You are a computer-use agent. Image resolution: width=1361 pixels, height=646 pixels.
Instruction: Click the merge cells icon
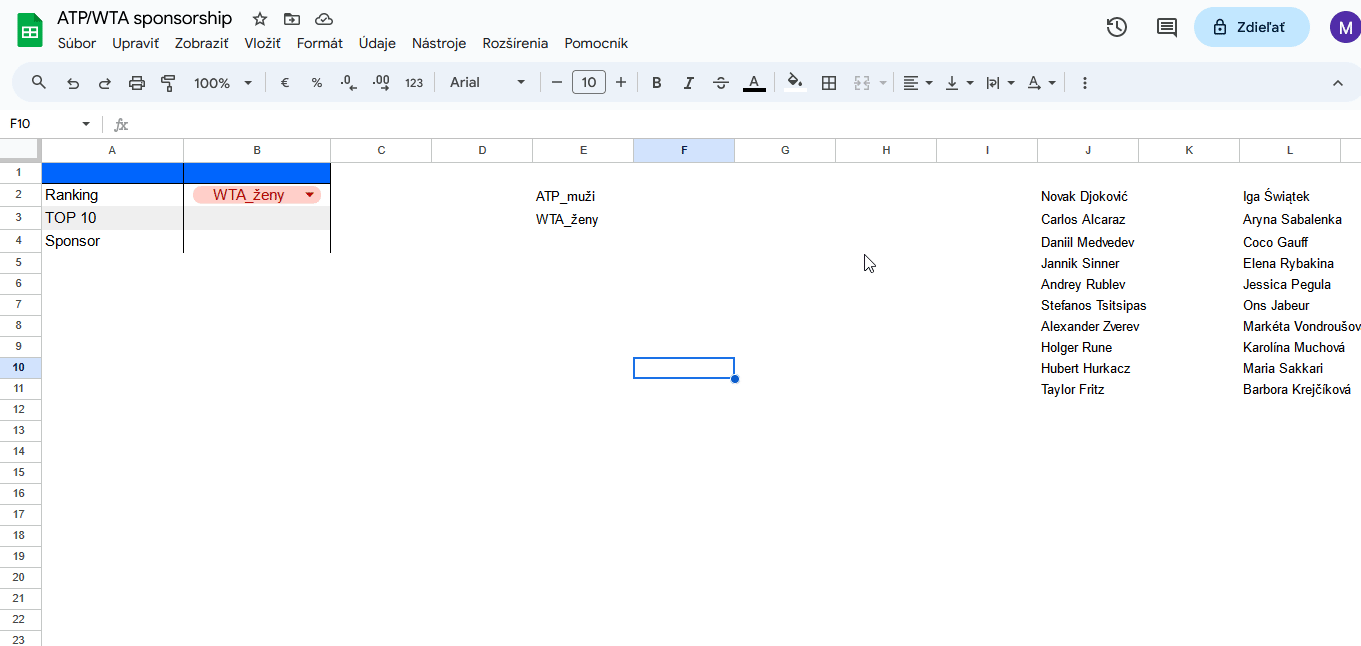pos(862,83)
